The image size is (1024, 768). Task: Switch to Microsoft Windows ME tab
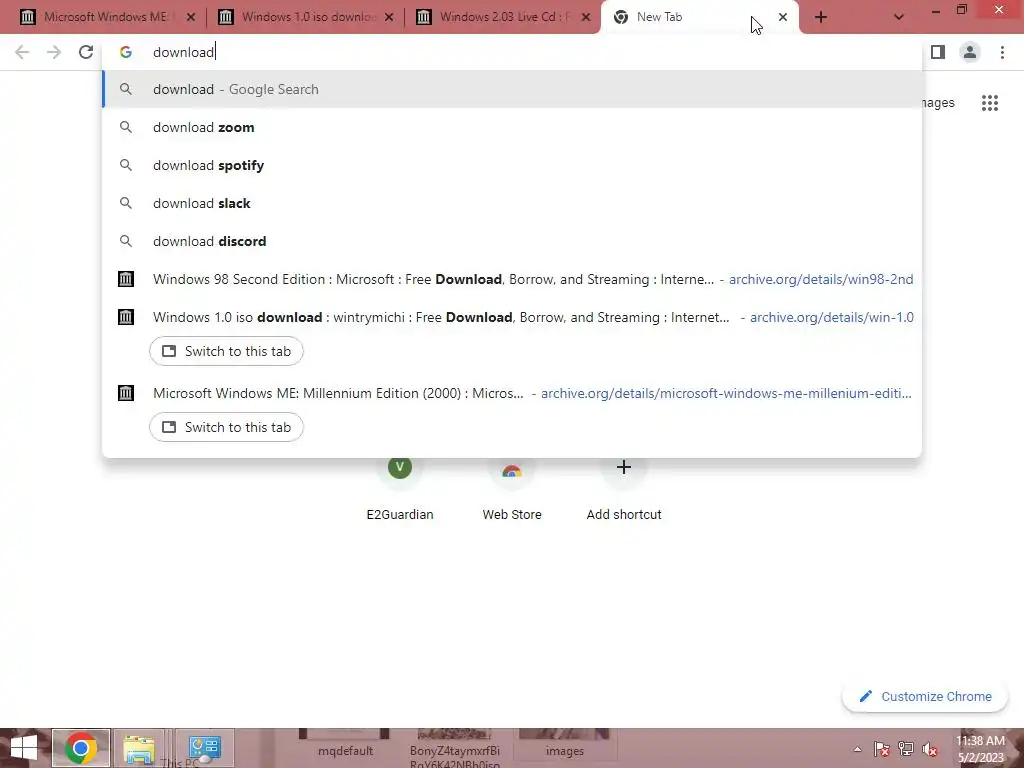[104, 17]
